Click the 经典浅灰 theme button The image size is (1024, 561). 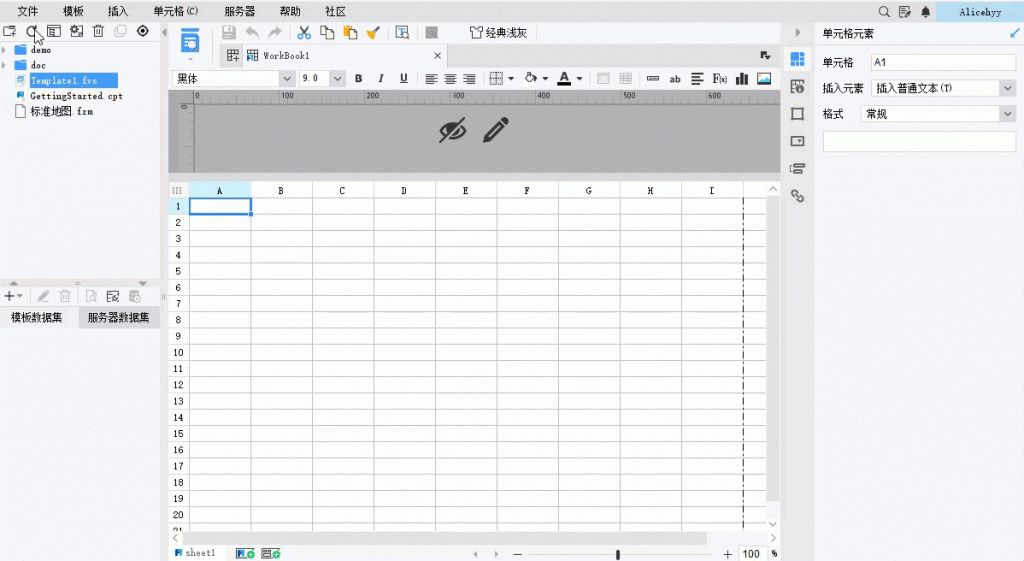(x=498, y=33)
